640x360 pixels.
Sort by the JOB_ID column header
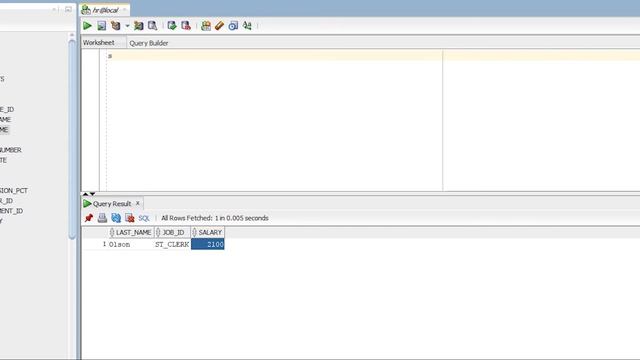coord(173,232)
